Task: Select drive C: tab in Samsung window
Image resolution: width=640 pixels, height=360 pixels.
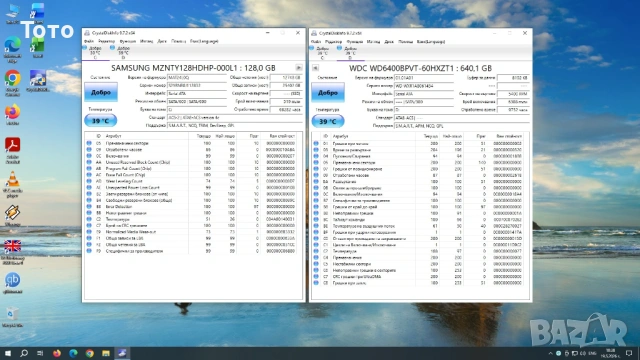Action: (95, 53)
